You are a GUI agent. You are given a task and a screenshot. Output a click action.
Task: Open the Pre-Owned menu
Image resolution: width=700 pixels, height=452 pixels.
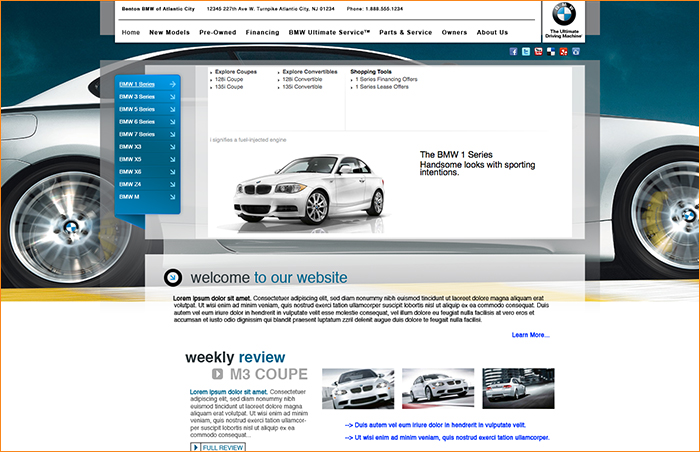(218, 32)
